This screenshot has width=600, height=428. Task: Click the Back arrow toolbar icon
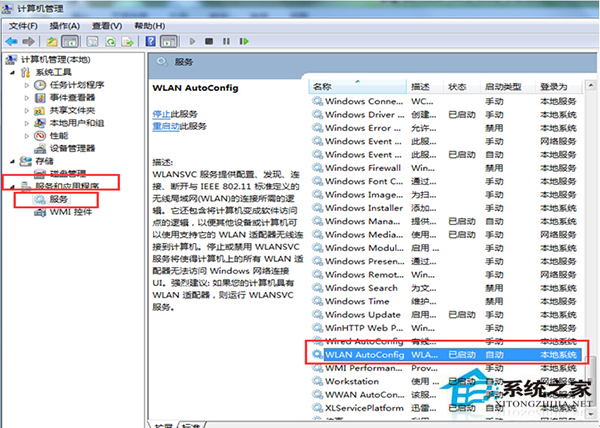click(x=11, y=41)
